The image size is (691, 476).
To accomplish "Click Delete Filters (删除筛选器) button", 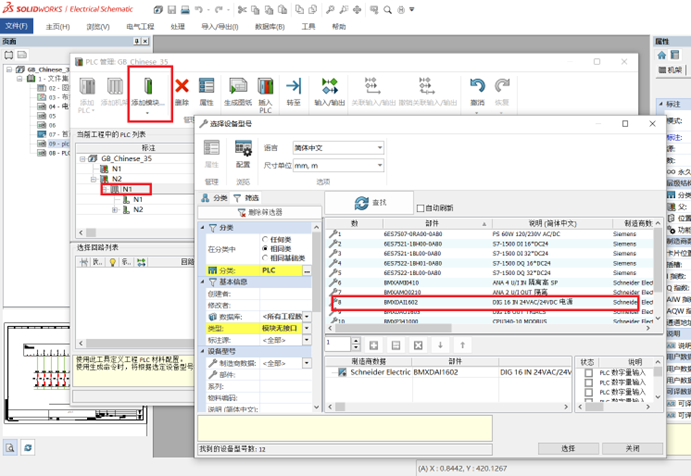I will (x=260, y=212).
